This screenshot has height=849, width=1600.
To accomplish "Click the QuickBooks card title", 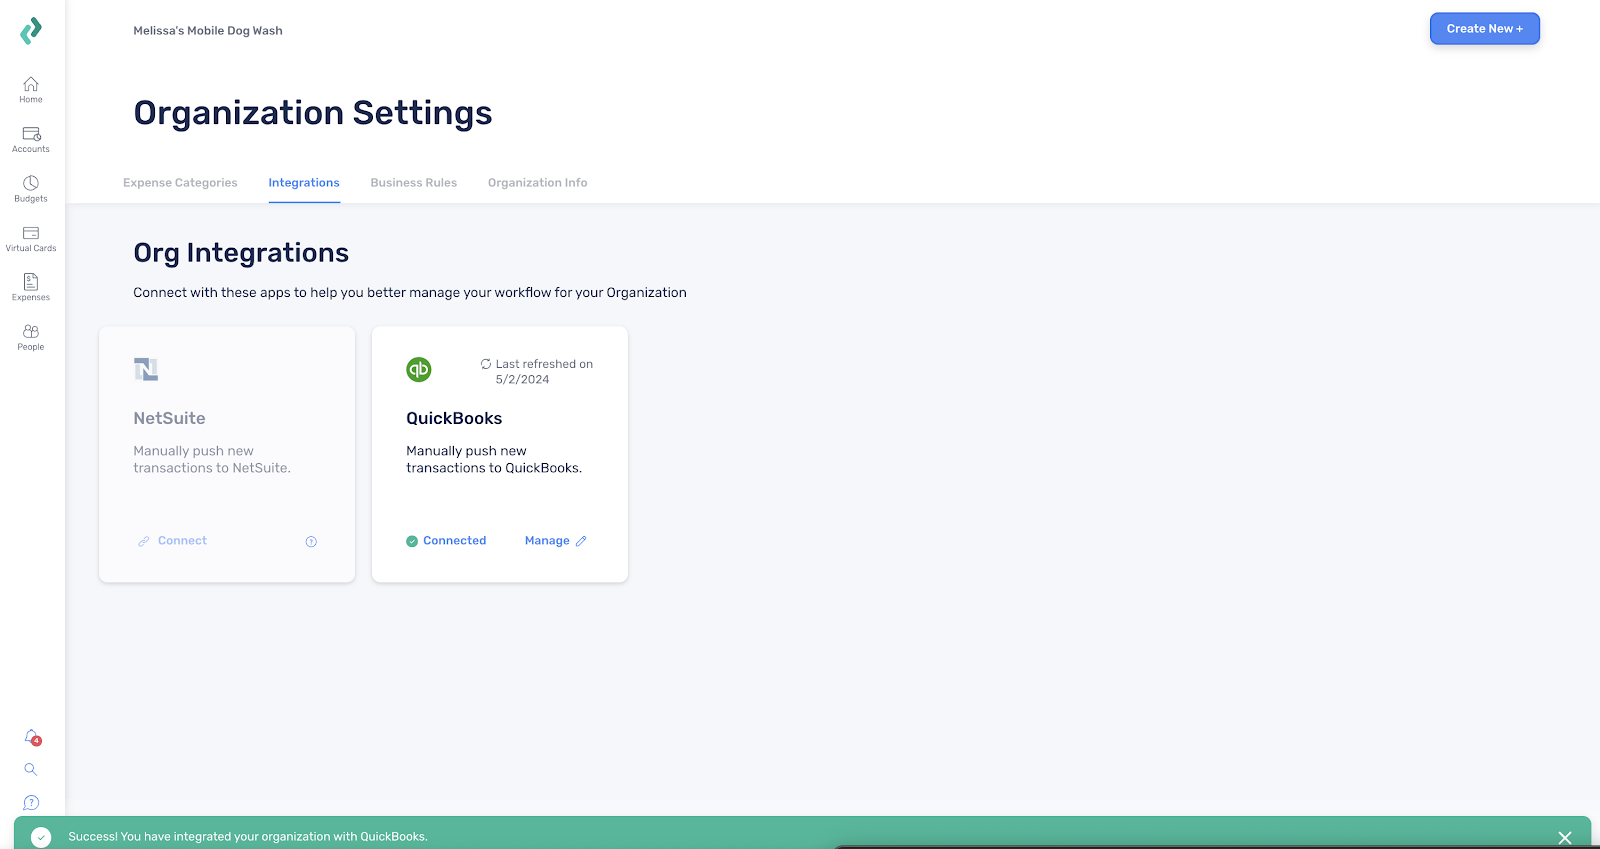I will click(454, 418).
